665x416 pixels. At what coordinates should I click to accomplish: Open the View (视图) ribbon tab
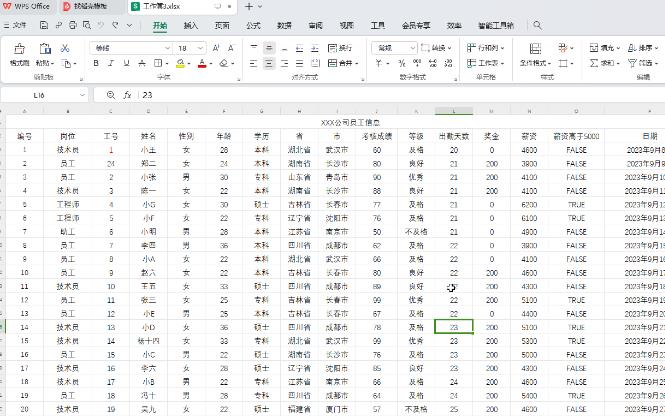point(346,25)
